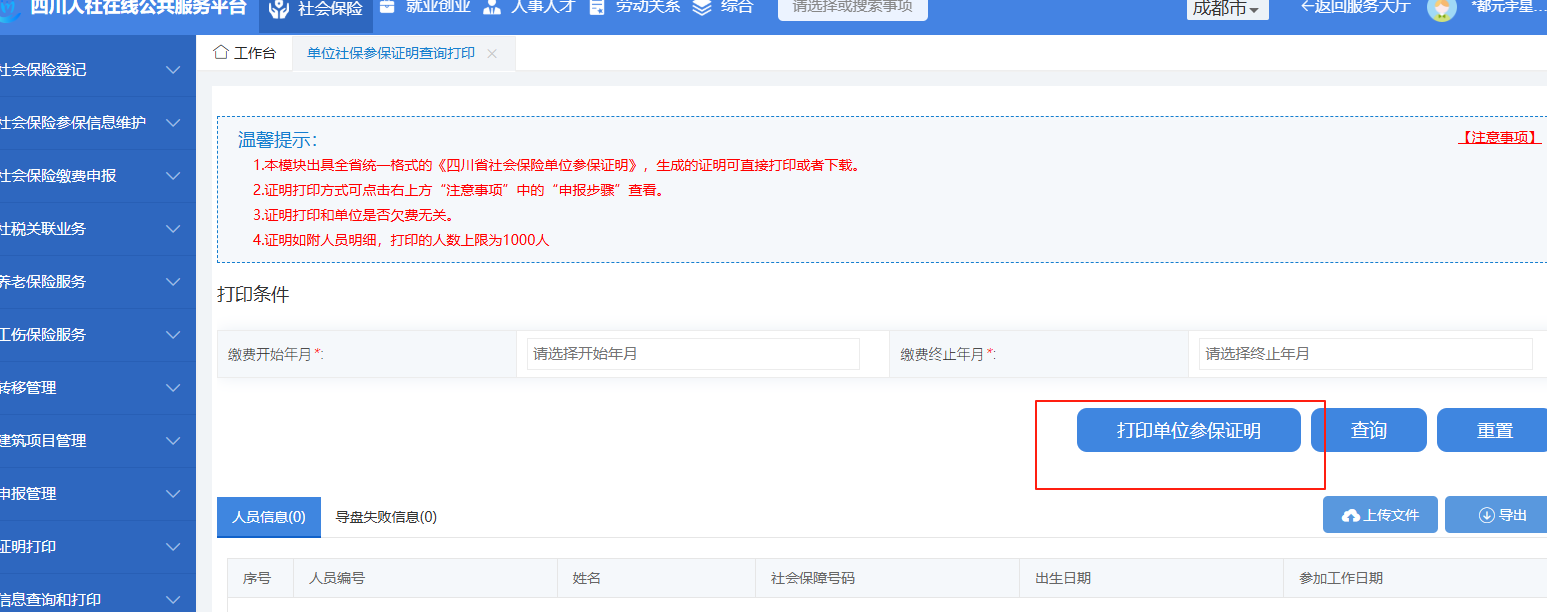Open 劳动关系 via its document icon
Screen dimensions: 1547x612
pos(597,8)
